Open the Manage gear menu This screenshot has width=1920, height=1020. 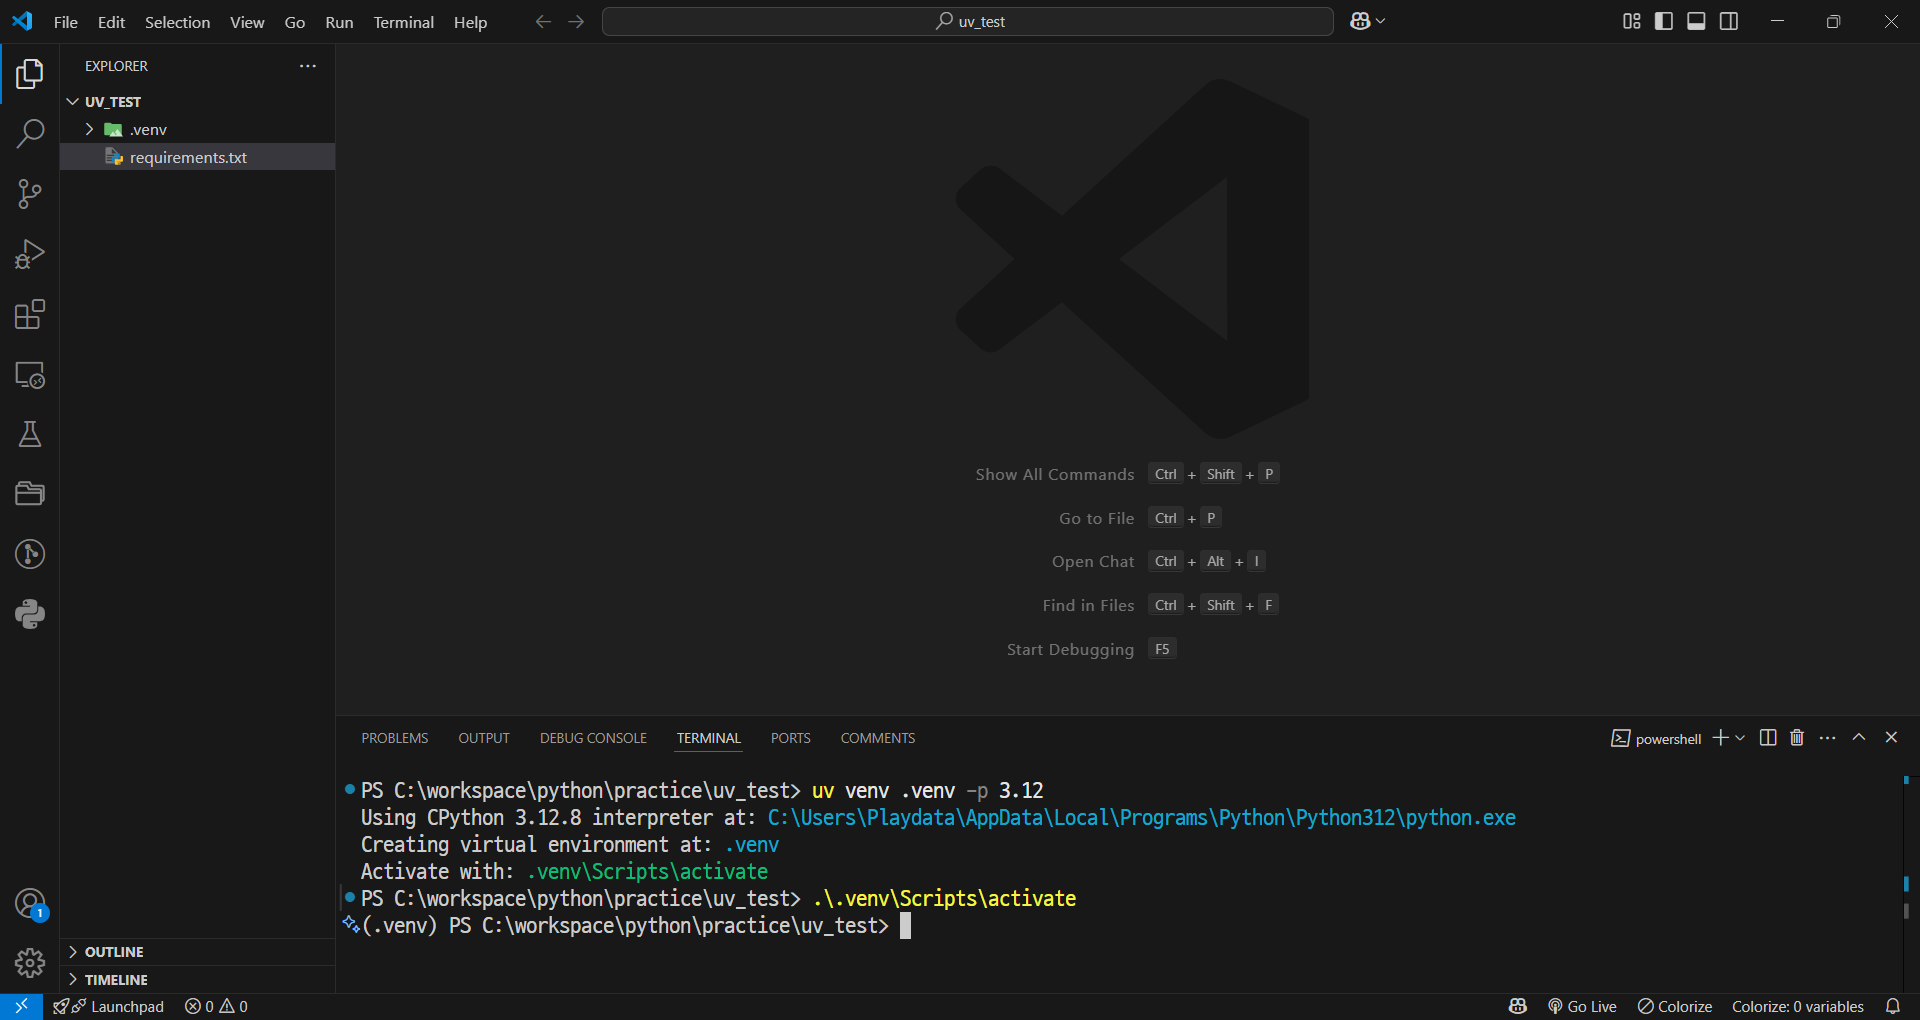(30, 963)
